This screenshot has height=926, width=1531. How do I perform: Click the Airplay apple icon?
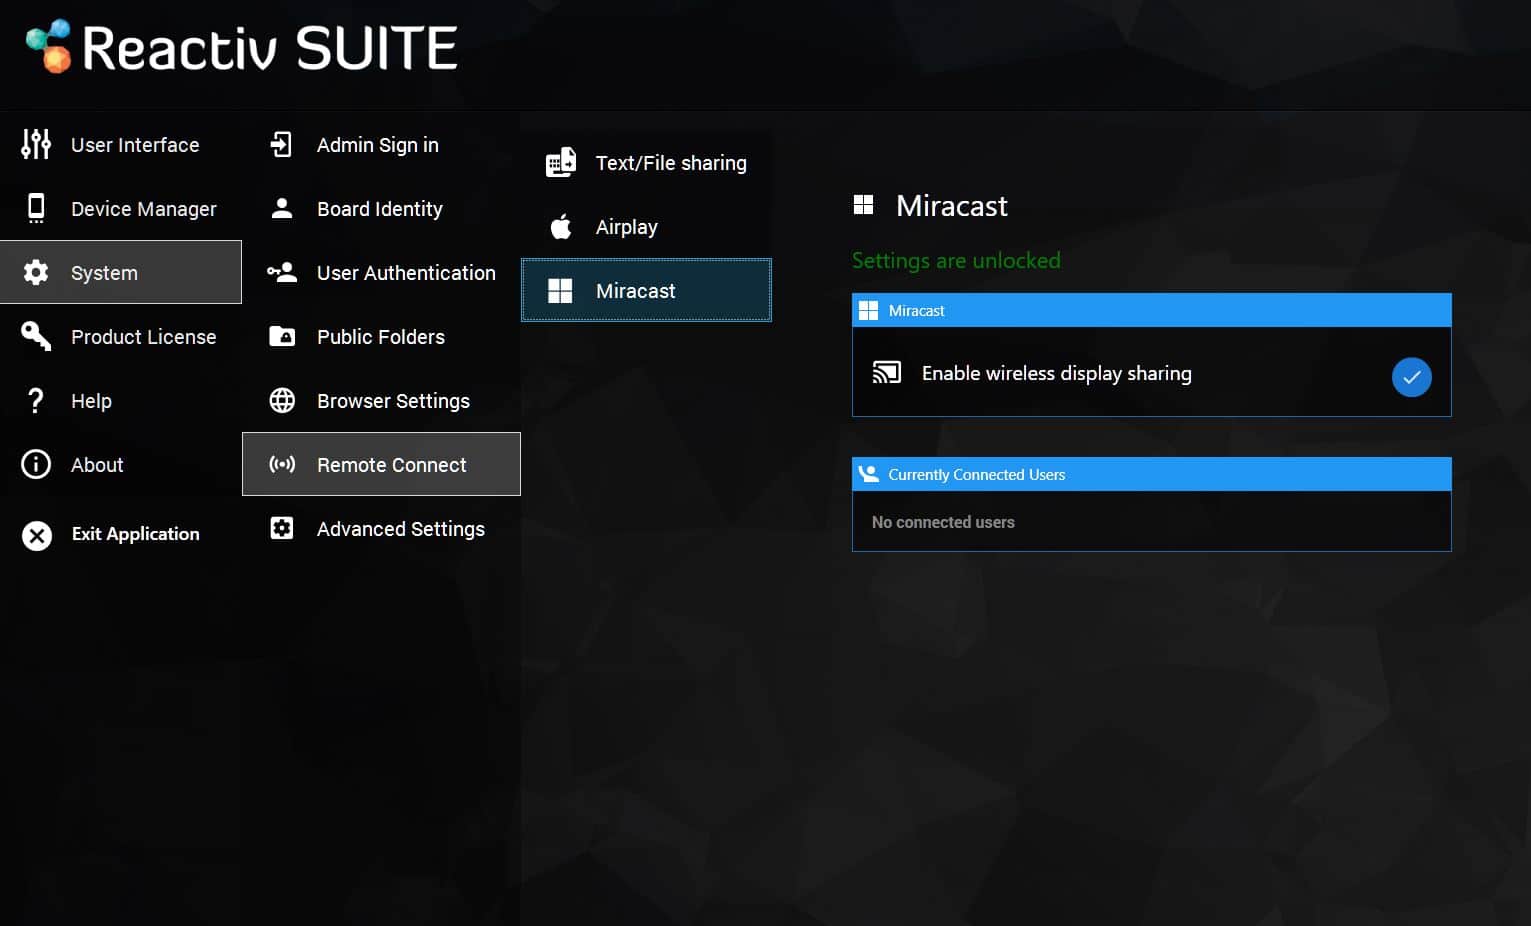click(561, 226)
